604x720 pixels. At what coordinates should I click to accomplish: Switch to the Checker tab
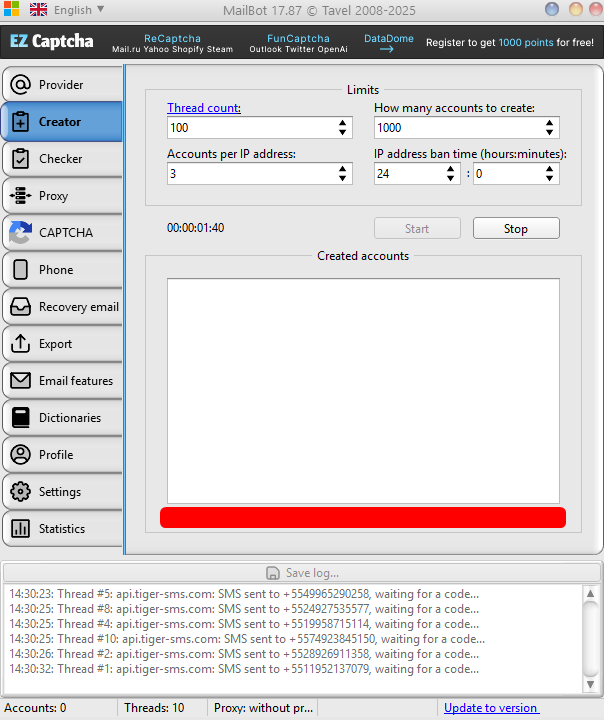(63, 158)
